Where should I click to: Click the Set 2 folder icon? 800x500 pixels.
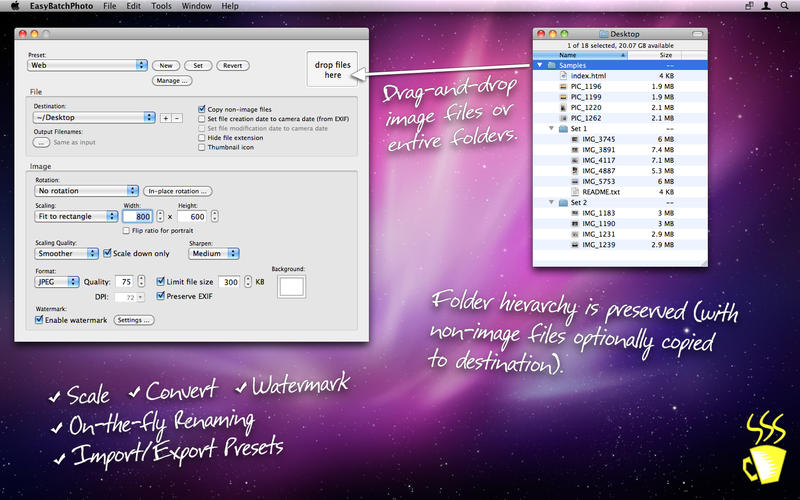tap(562, 202)
